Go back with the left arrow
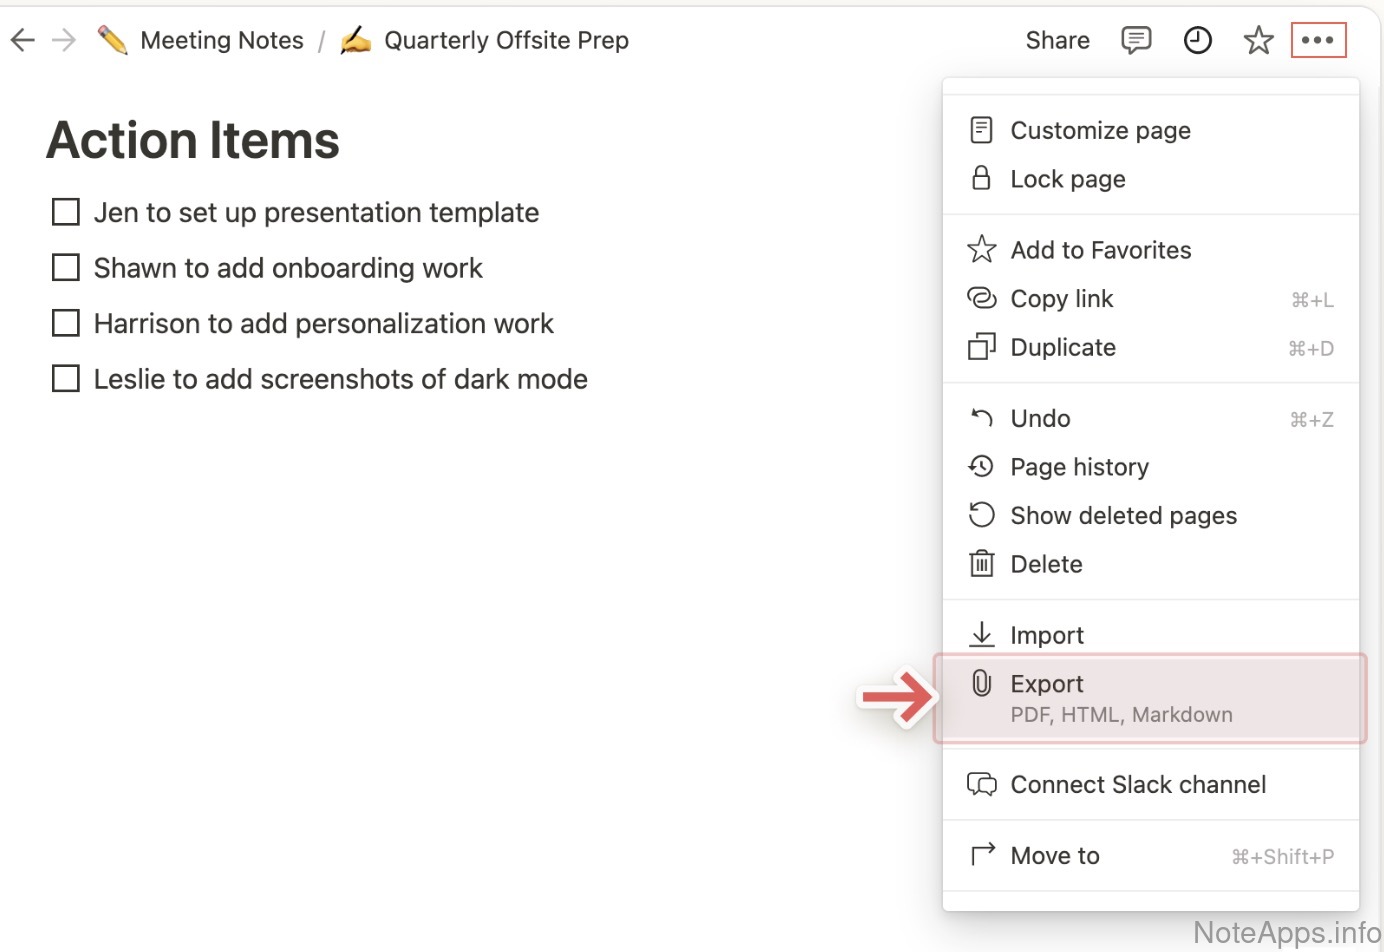 (22, 40)
